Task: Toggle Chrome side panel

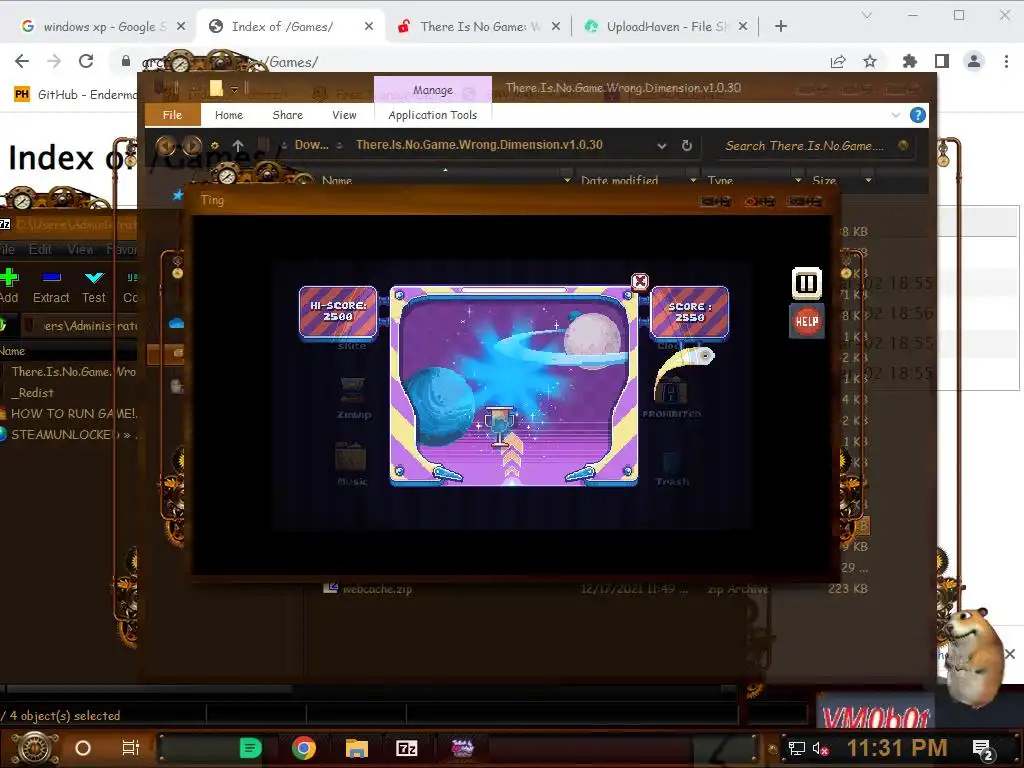Action: [942, 61]
